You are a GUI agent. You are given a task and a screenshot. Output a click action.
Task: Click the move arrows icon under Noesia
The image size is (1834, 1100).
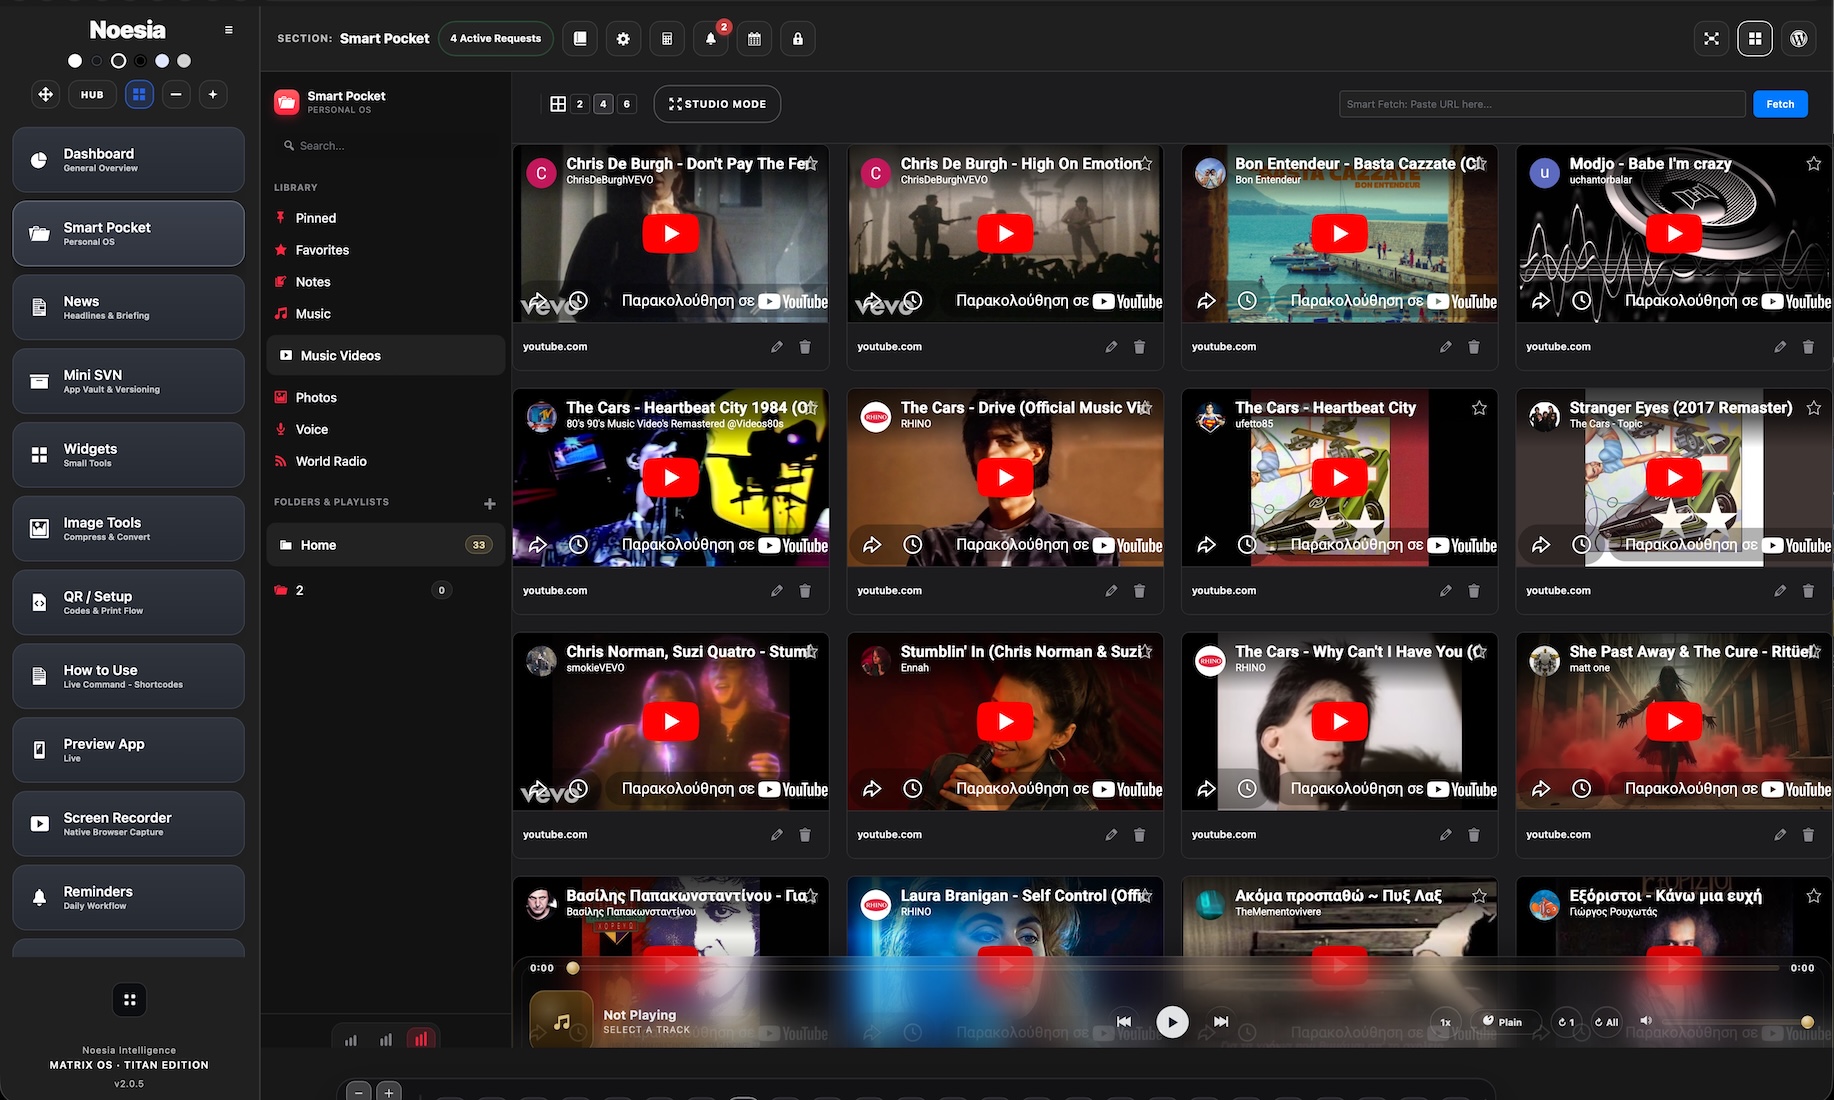(x=45, y=95)
